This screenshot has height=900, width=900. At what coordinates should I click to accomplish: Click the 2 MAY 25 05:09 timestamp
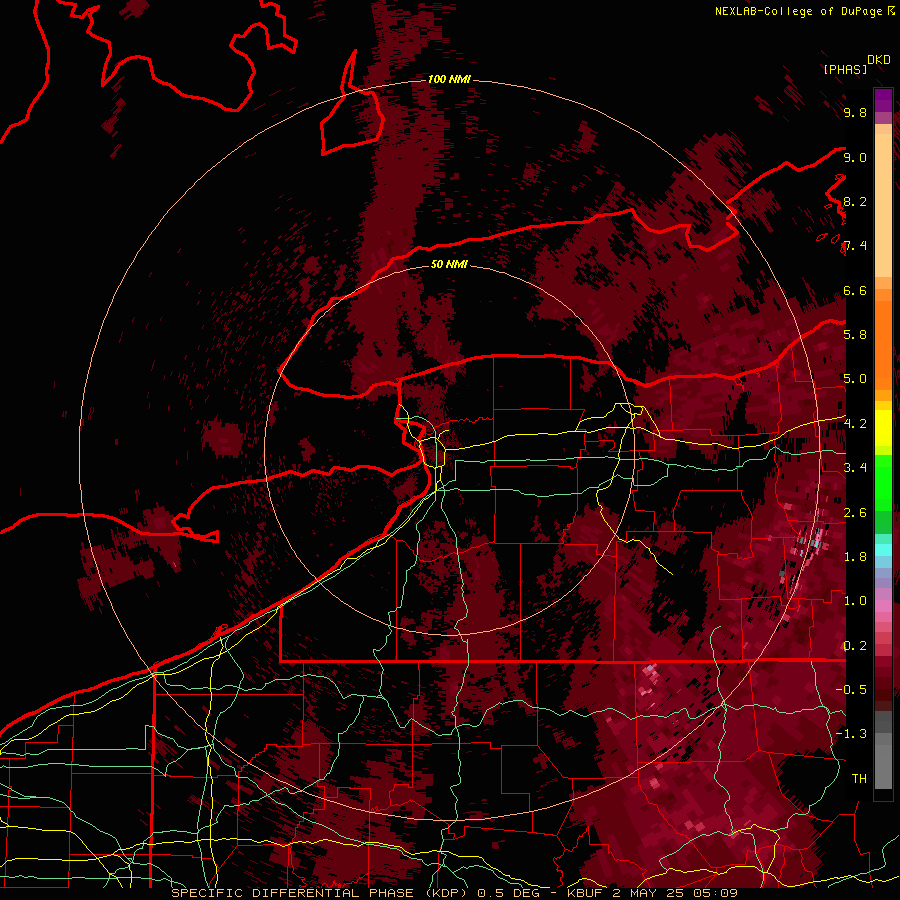coord(675,893)
